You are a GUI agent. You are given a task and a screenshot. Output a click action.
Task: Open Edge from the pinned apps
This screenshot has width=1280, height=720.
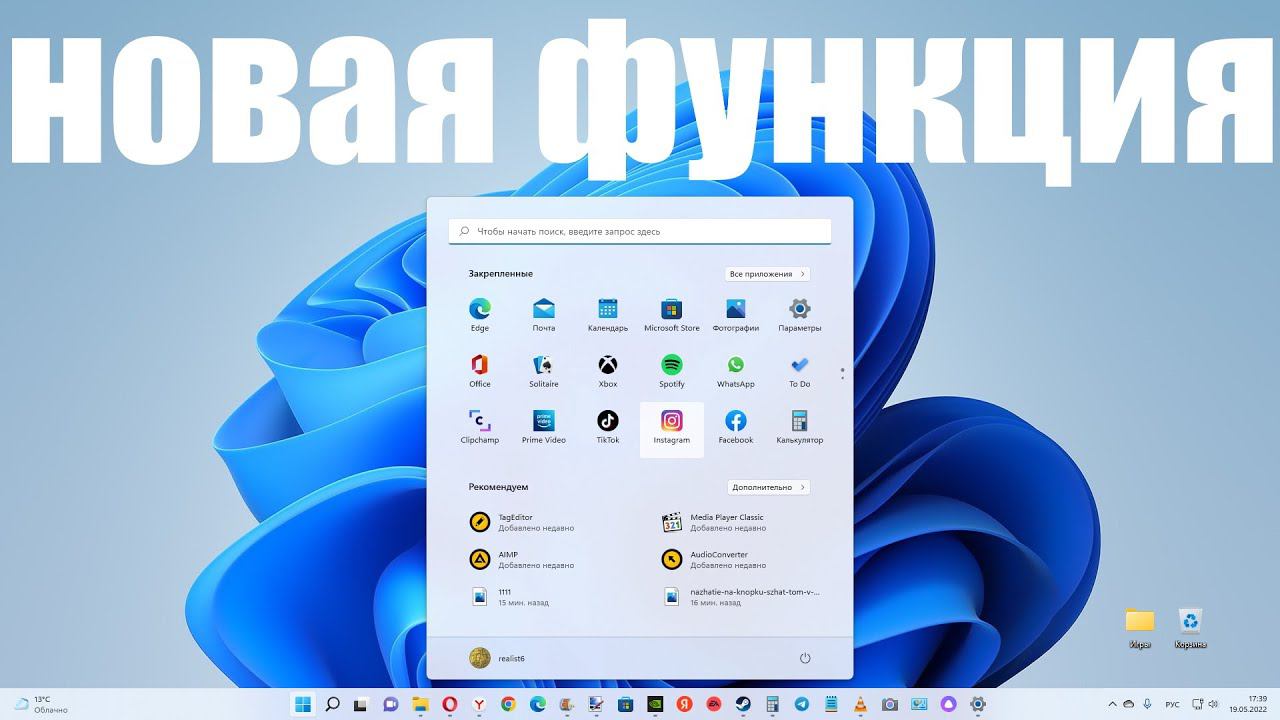pos(480,315)
